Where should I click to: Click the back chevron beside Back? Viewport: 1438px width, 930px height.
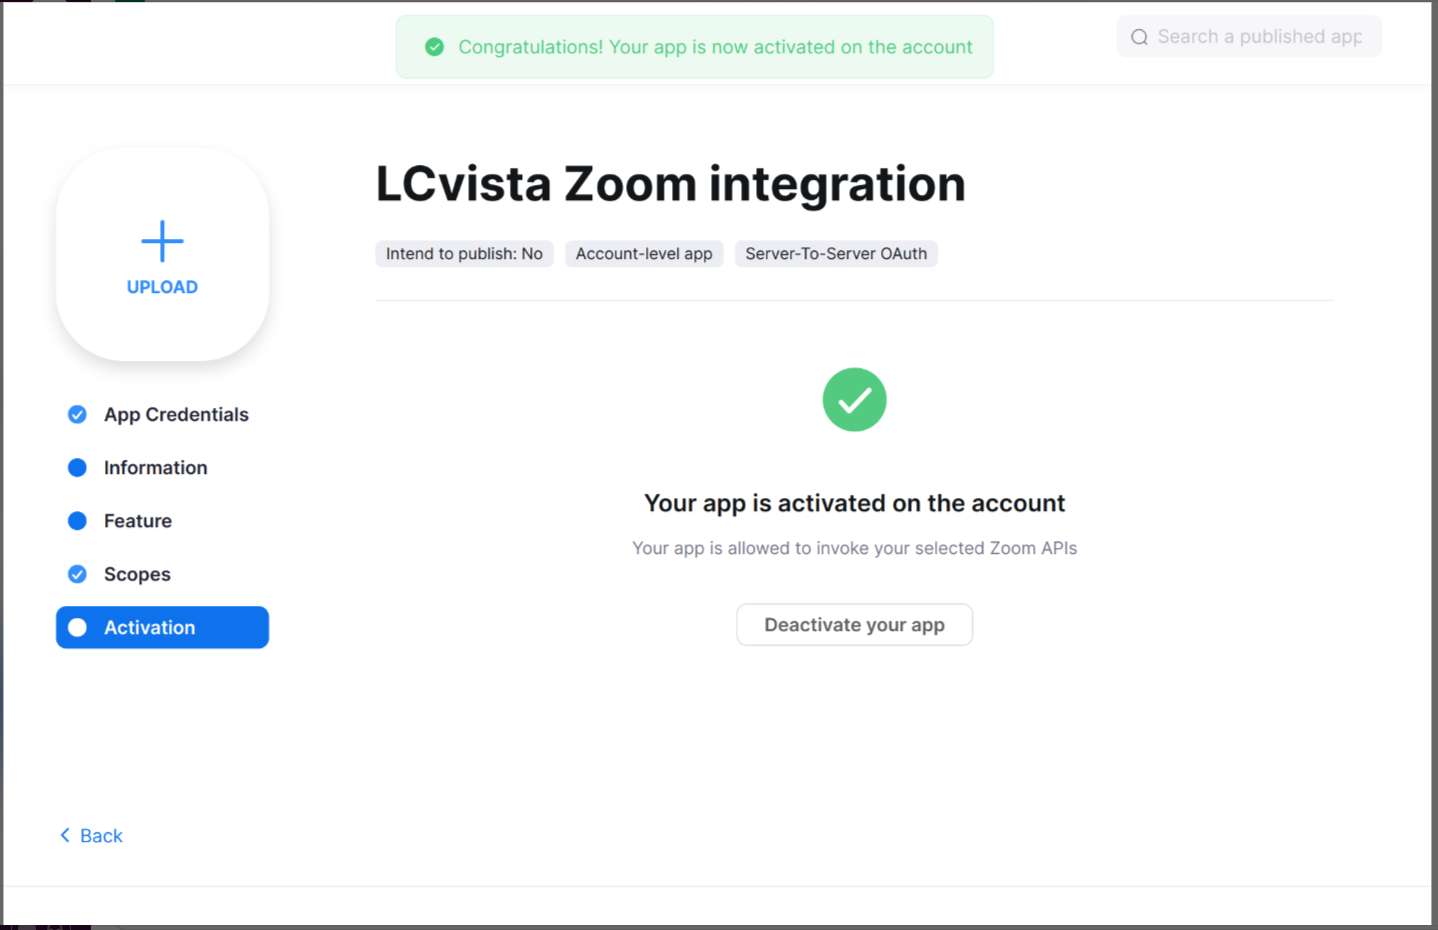(x=64, y=835)
